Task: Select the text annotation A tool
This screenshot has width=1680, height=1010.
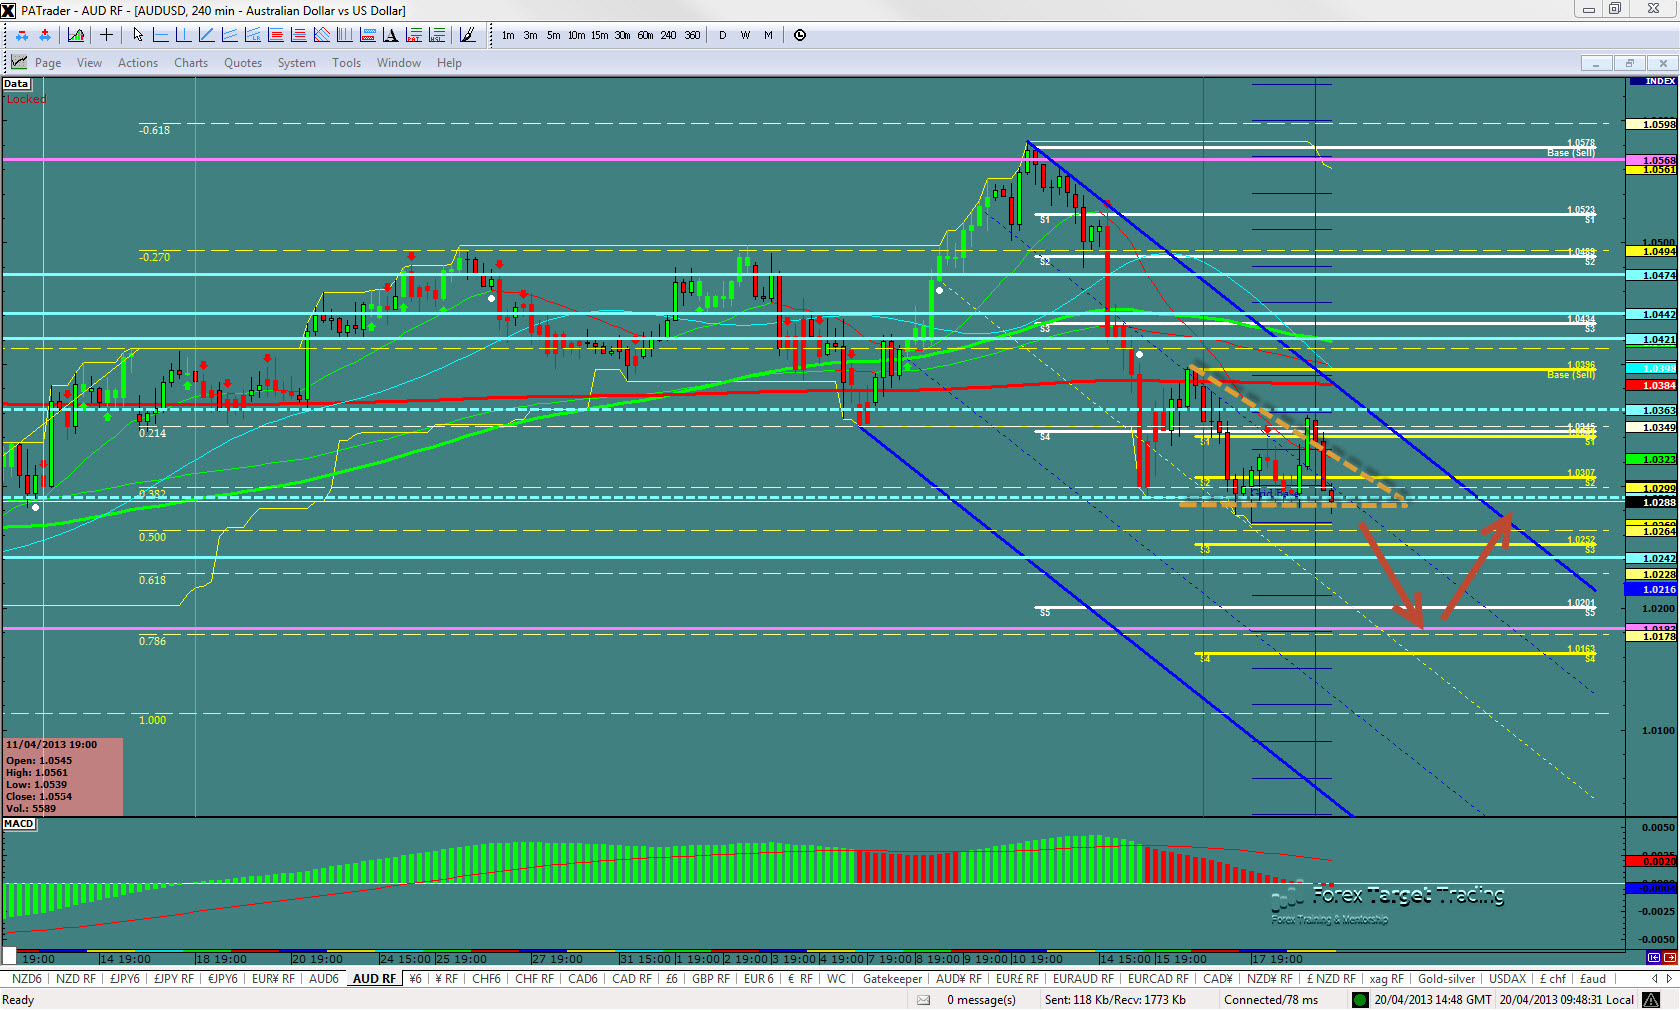Action: [x=390, y=35]
